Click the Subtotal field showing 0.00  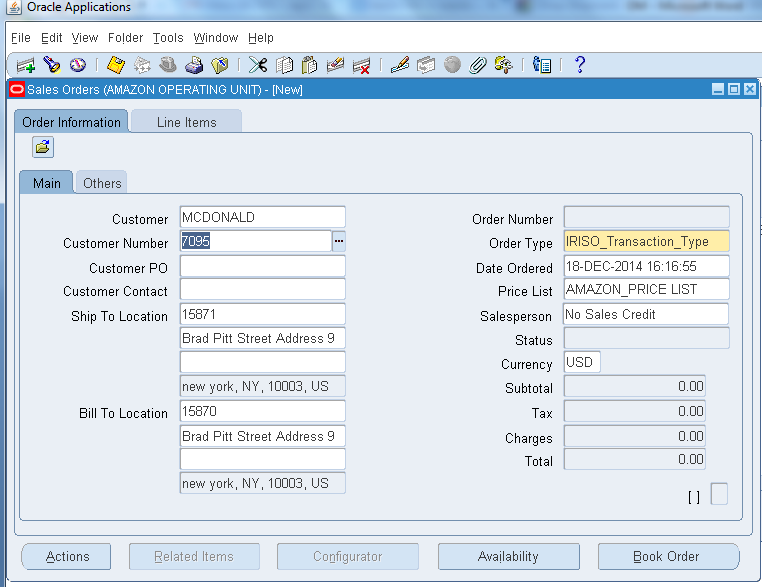pyautogui.click(x=634, y=387)
